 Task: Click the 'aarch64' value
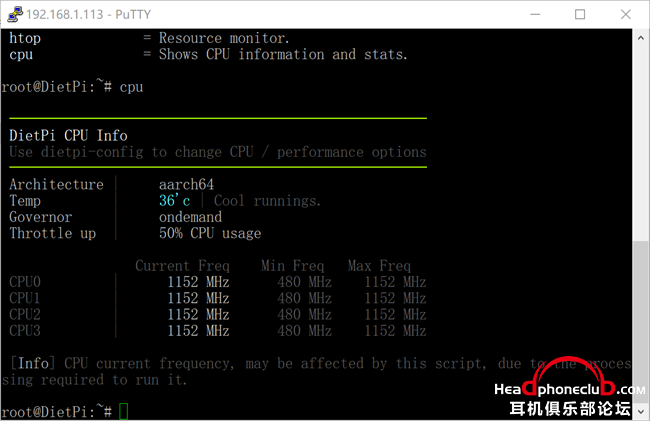coord(187,184)
